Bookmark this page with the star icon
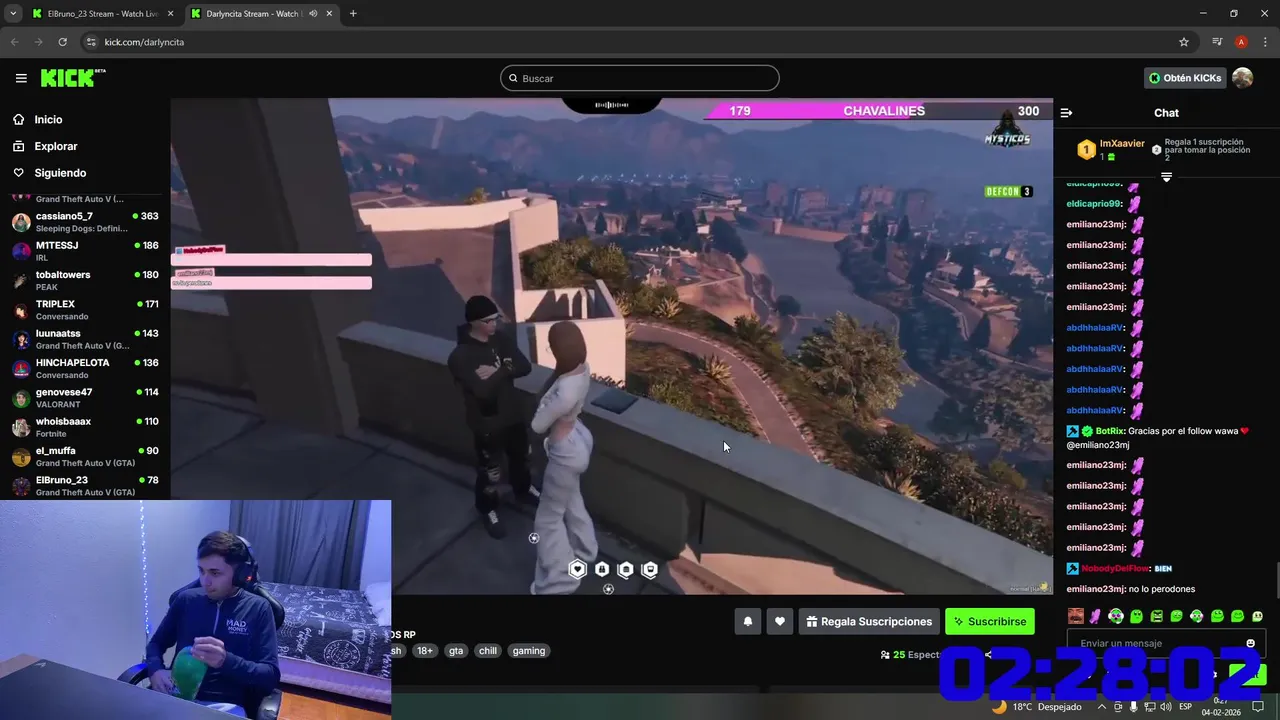Viewport: 1280px width, 720px height. point(1184,42)
